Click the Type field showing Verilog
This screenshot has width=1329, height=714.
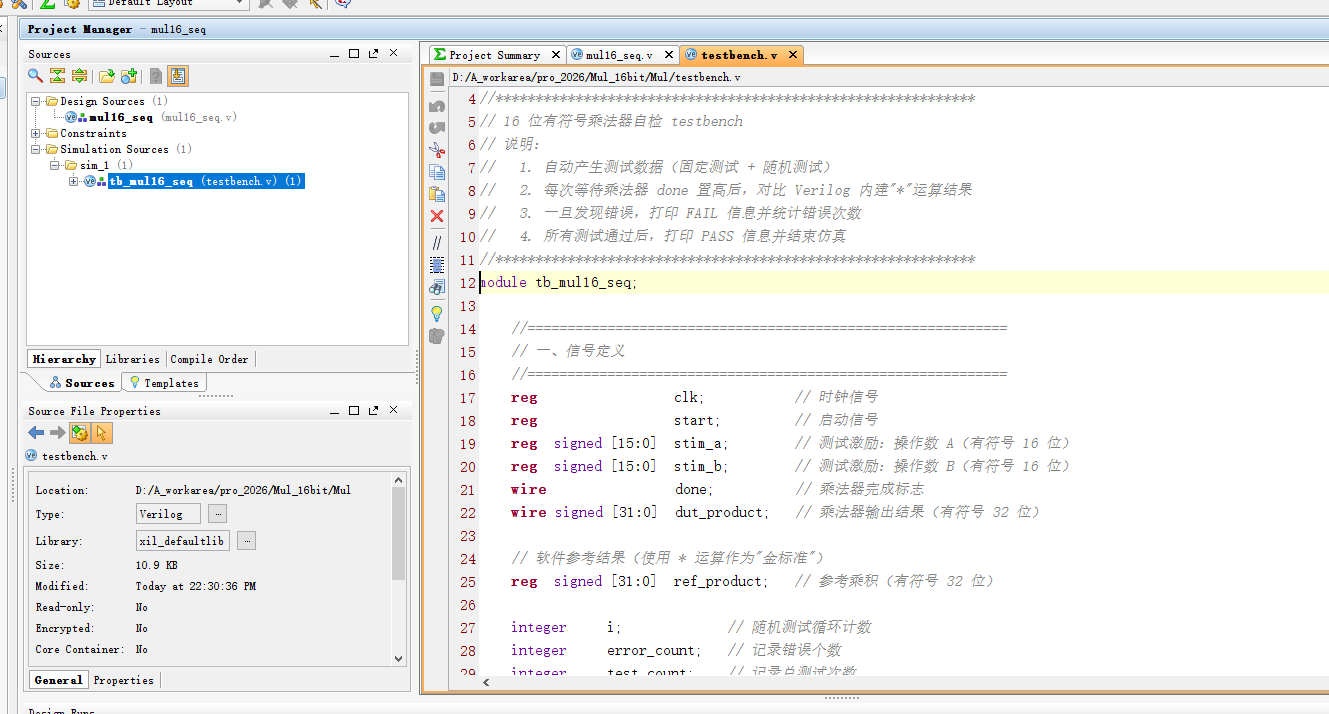(x=168, y=514)
